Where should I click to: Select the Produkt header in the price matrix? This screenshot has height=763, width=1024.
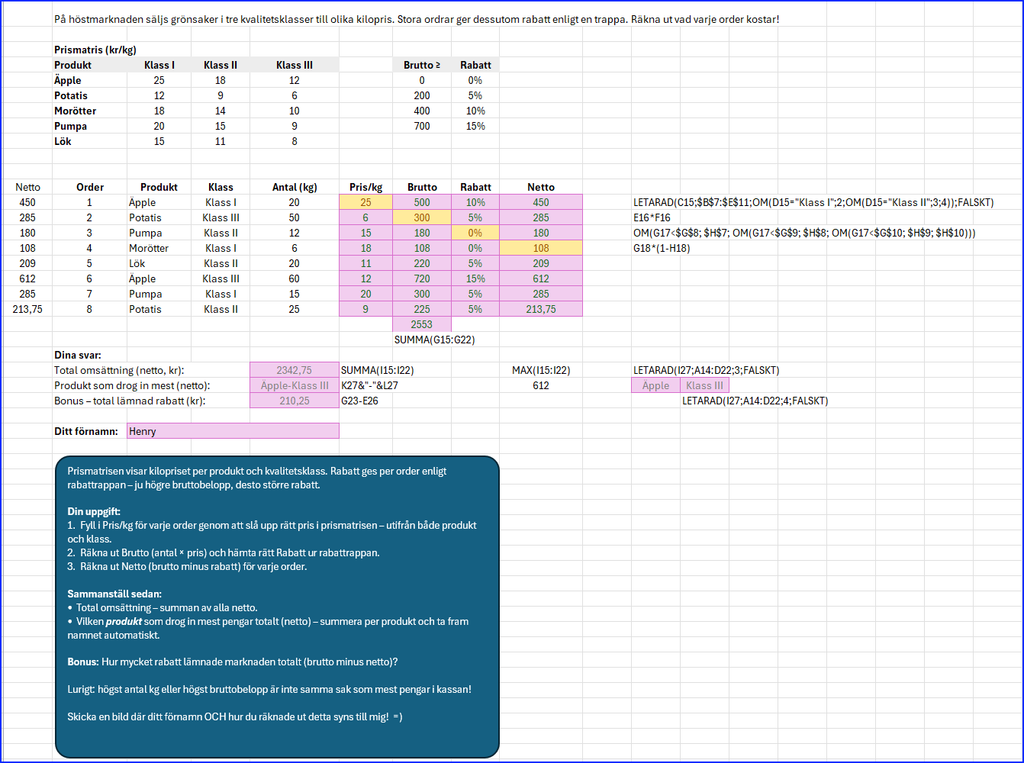pyautogui.click(x=72, y=65)
